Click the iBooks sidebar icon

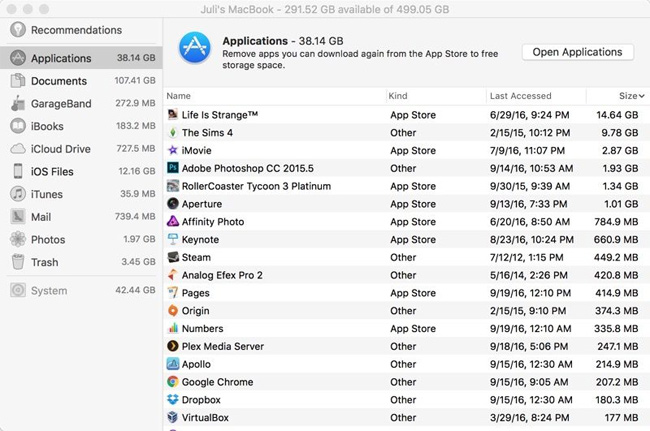click(18, 126)
